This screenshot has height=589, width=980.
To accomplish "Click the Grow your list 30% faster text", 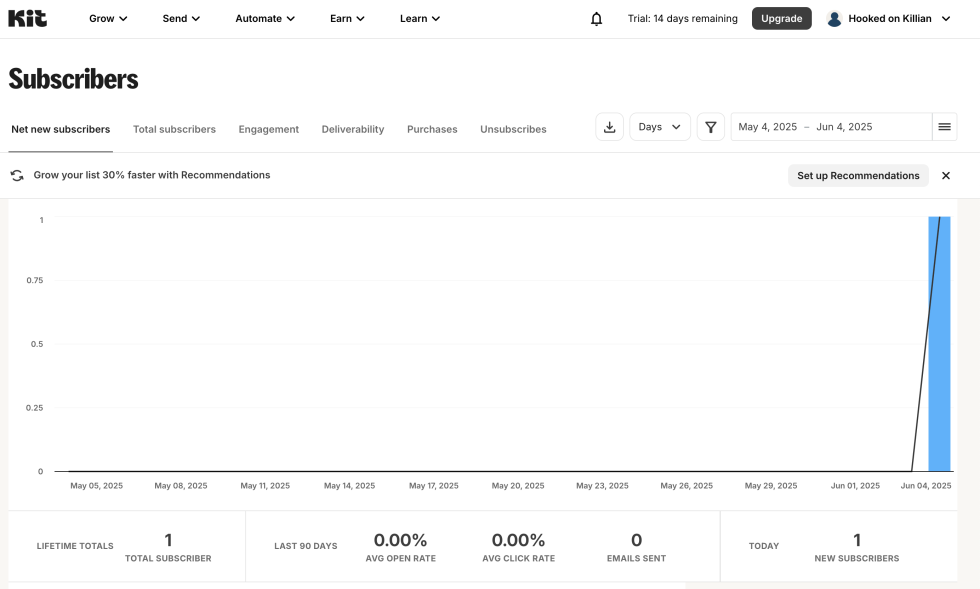I will (152, 175).
